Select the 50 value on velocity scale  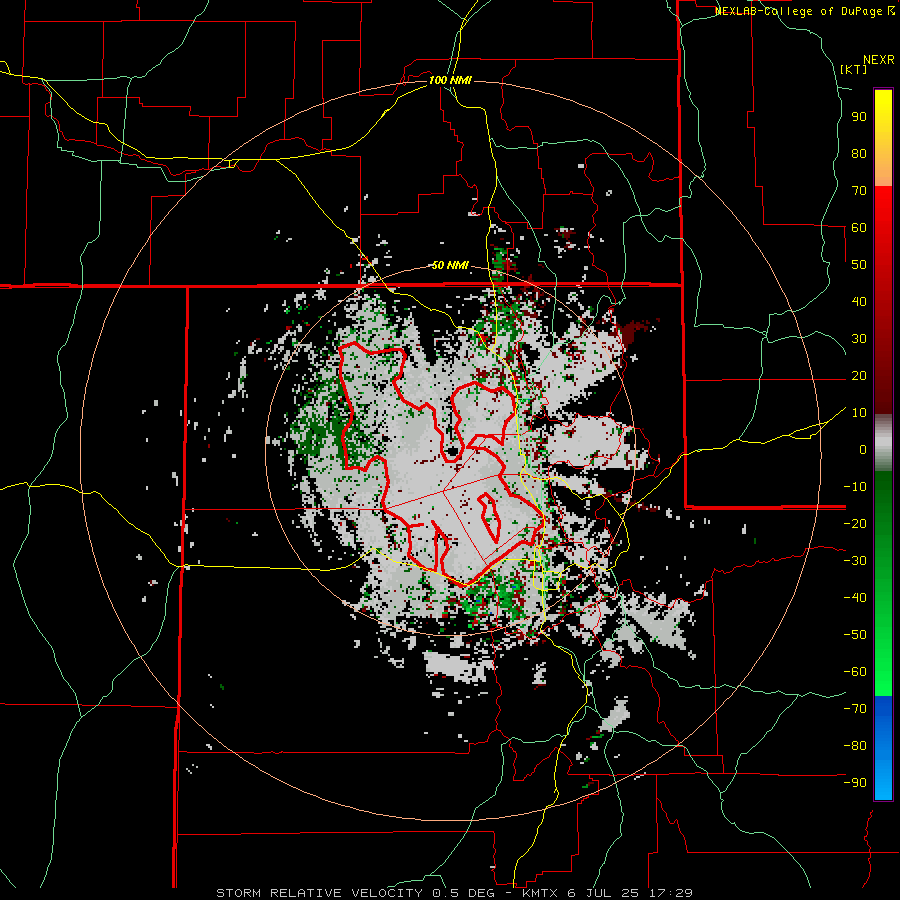859,265
